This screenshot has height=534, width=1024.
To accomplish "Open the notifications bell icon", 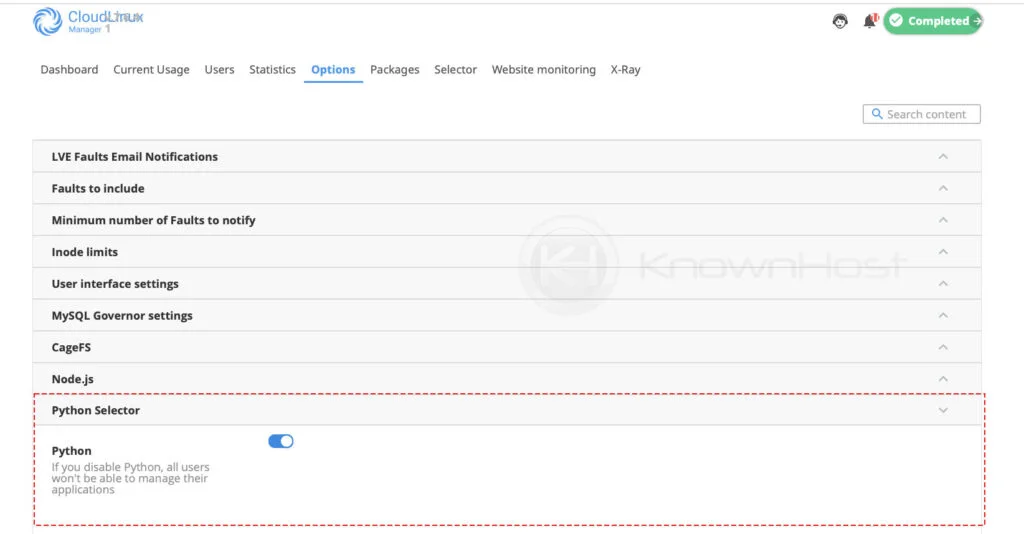I will coord(870,21).
